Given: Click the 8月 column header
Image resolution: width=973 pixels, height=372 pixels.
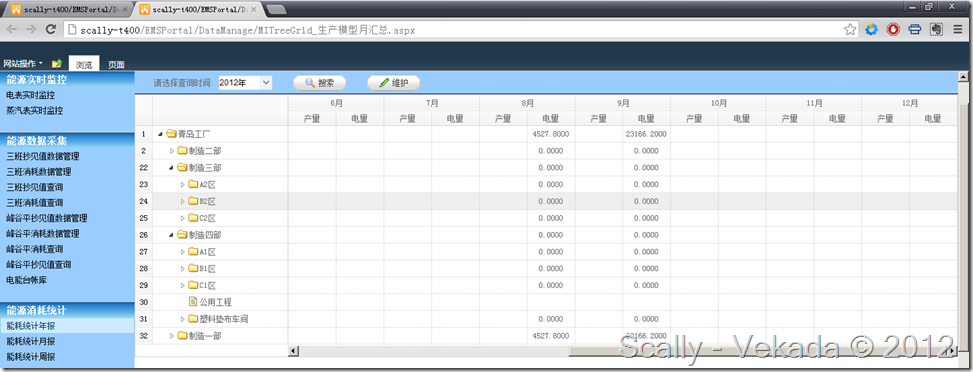Looking at the screenshot, I should click(x=527, y=103).
